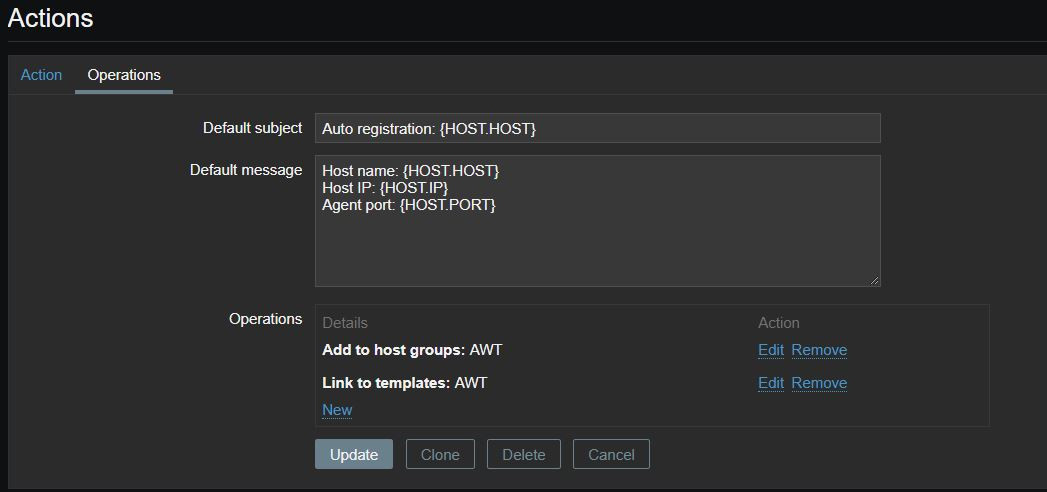Click the Default subject label
Viewport: 1047px width, 492px height.
click(x=252, y=128)
